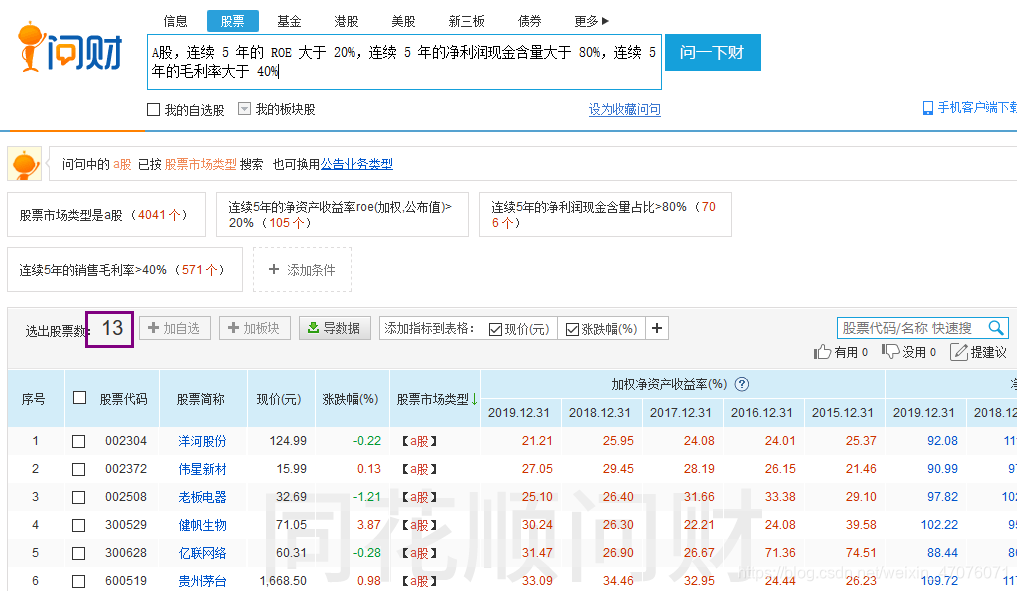The height and width of the screenshot is (591, 1017).
Task: Click the 序号 column header
Action: 34,399
